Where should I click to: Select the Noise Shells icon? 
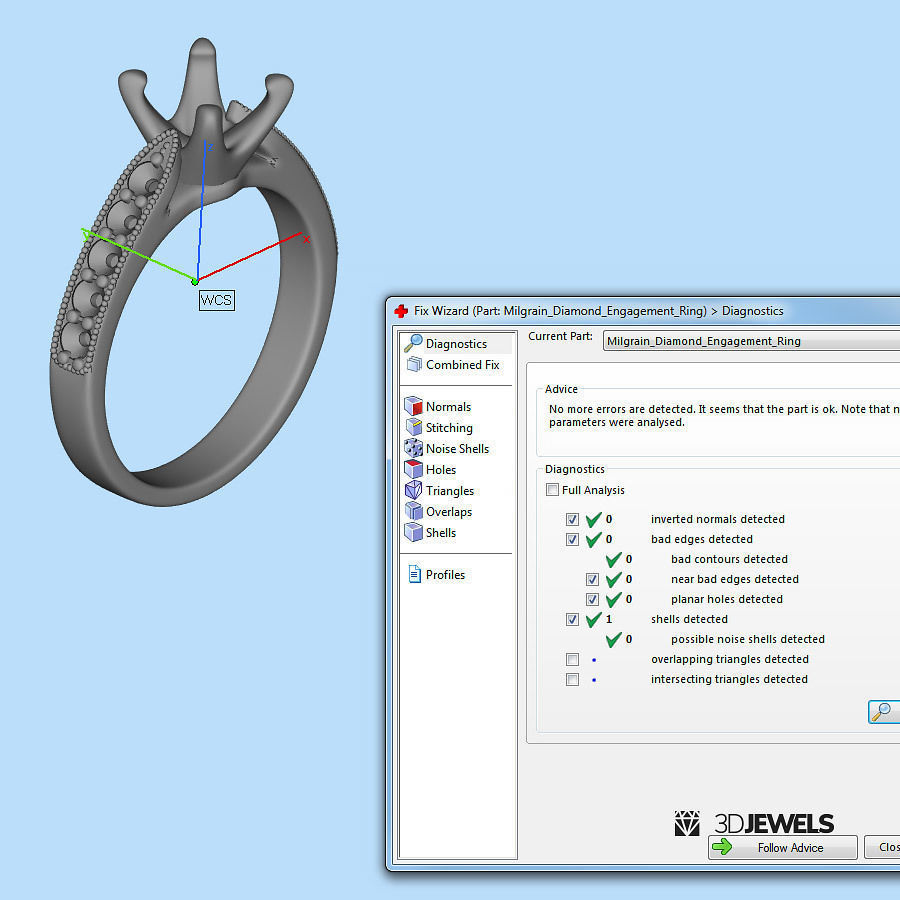tap(413, 448)
